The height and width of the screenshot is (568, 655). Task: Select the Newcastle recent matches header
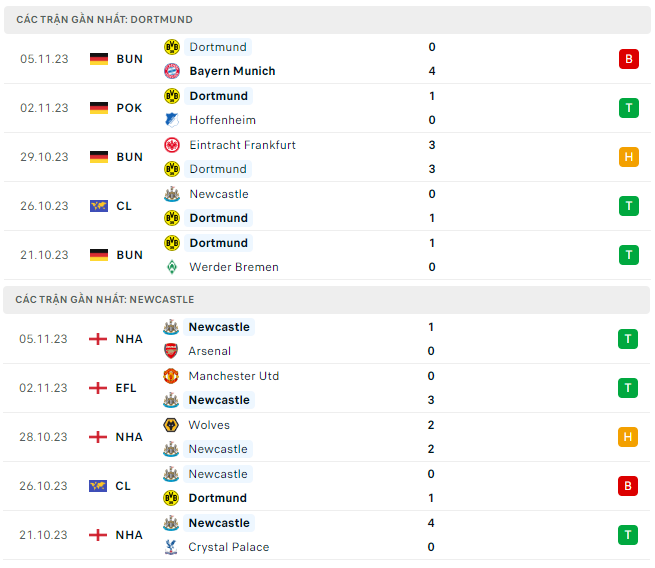click(x=105, y=299)
